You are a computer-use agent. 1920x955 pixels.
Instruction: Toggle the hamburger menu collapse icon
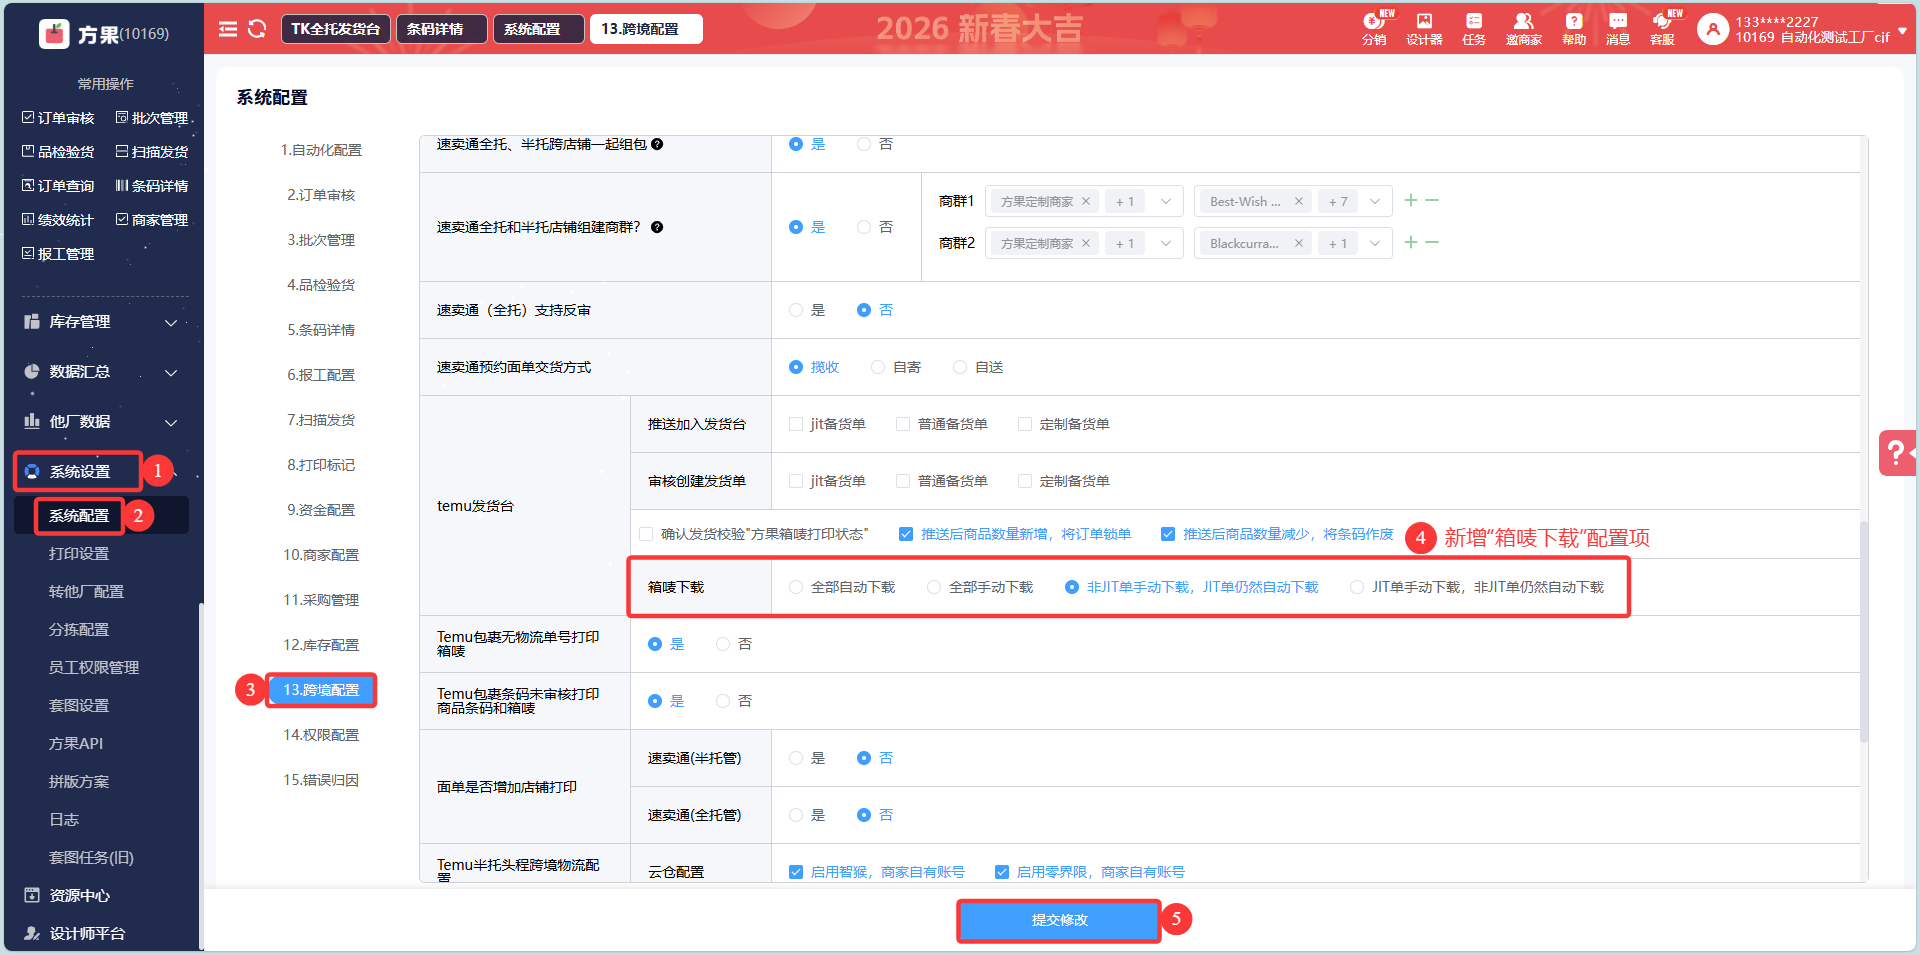click(228, 29)
